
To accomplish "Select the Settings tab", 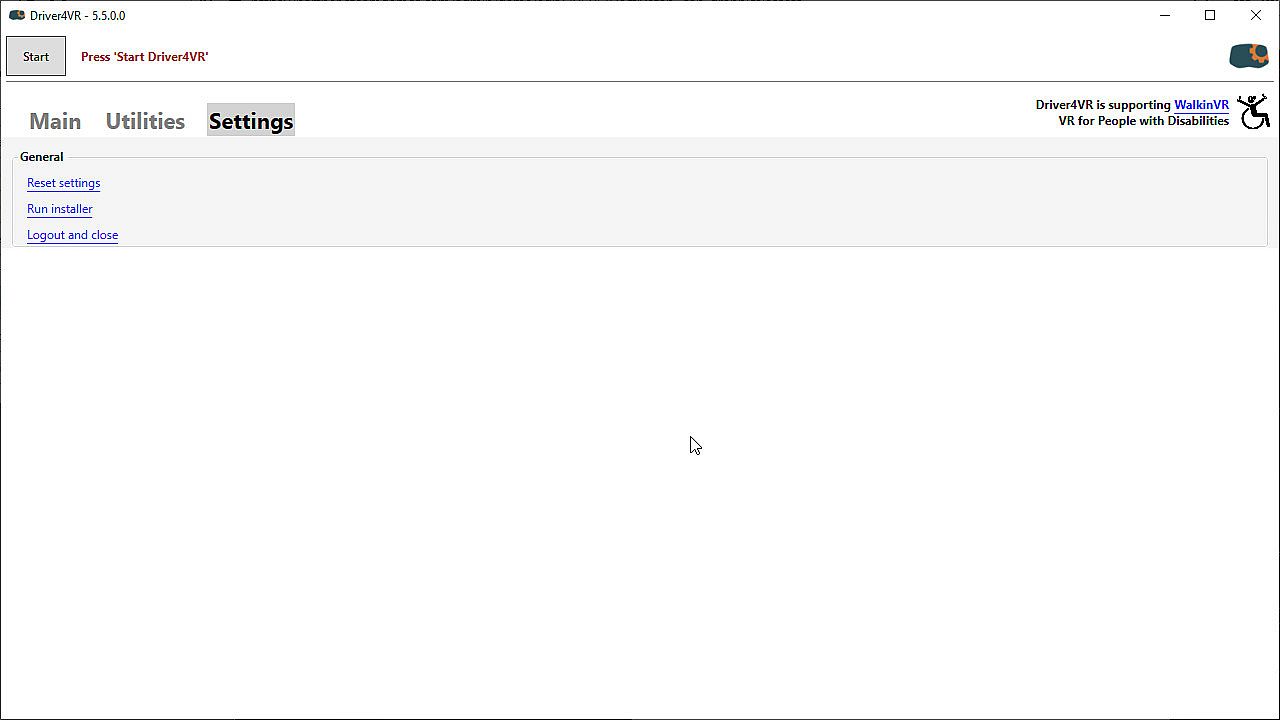I will (251, 121).
